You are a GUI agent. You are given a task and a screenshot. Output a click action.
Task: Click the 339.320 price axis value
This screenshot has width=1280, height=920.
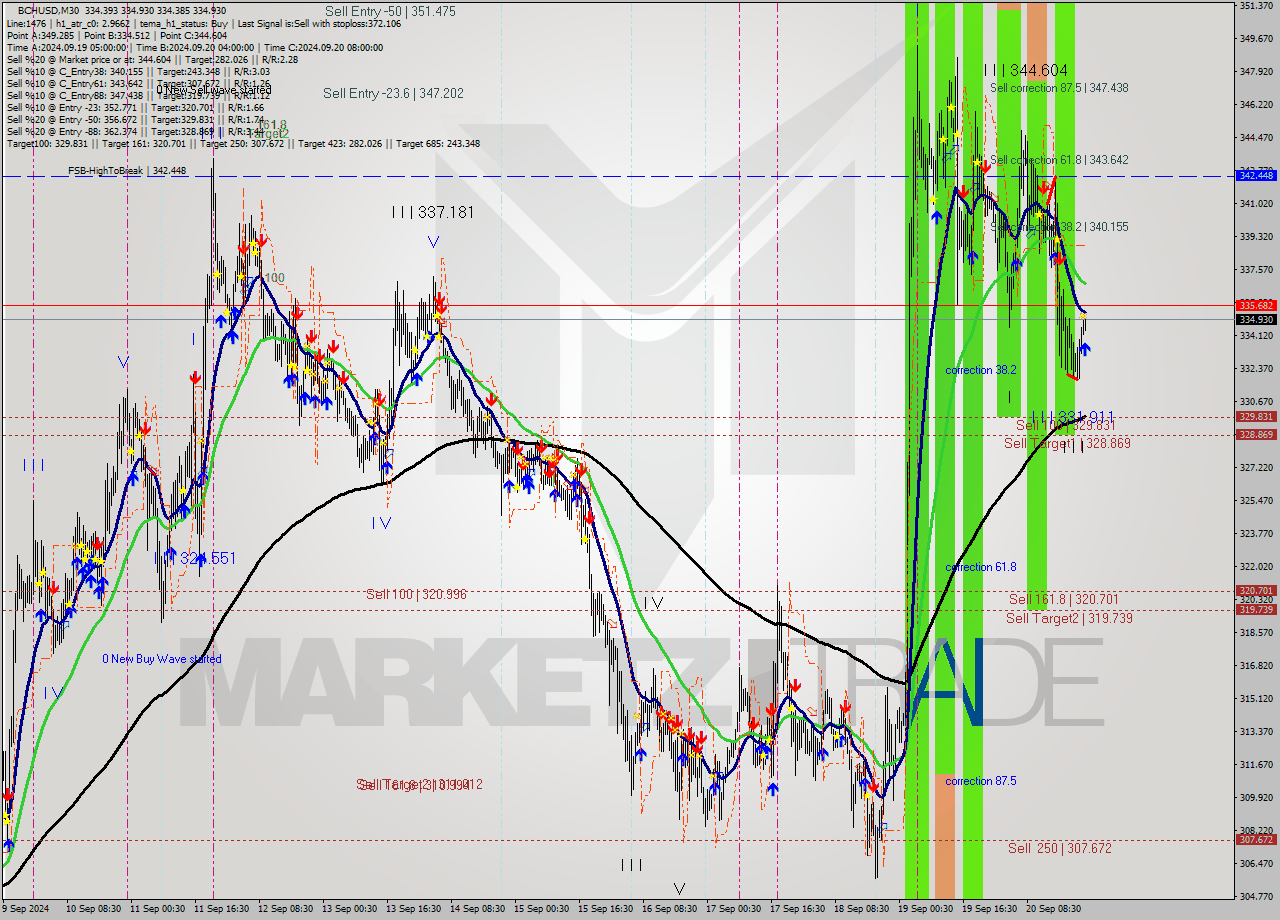[x=1256, y=236]
